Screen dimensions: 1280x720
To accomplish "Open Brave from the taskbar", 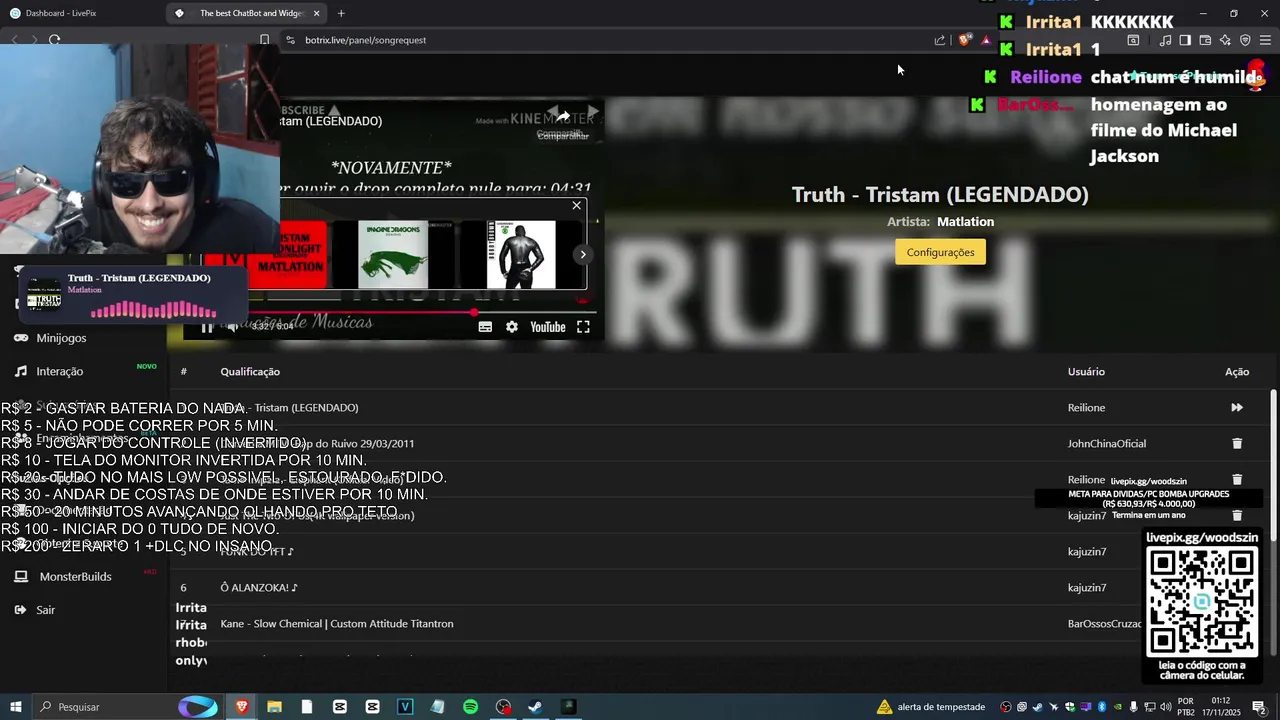I will (241, 707).
